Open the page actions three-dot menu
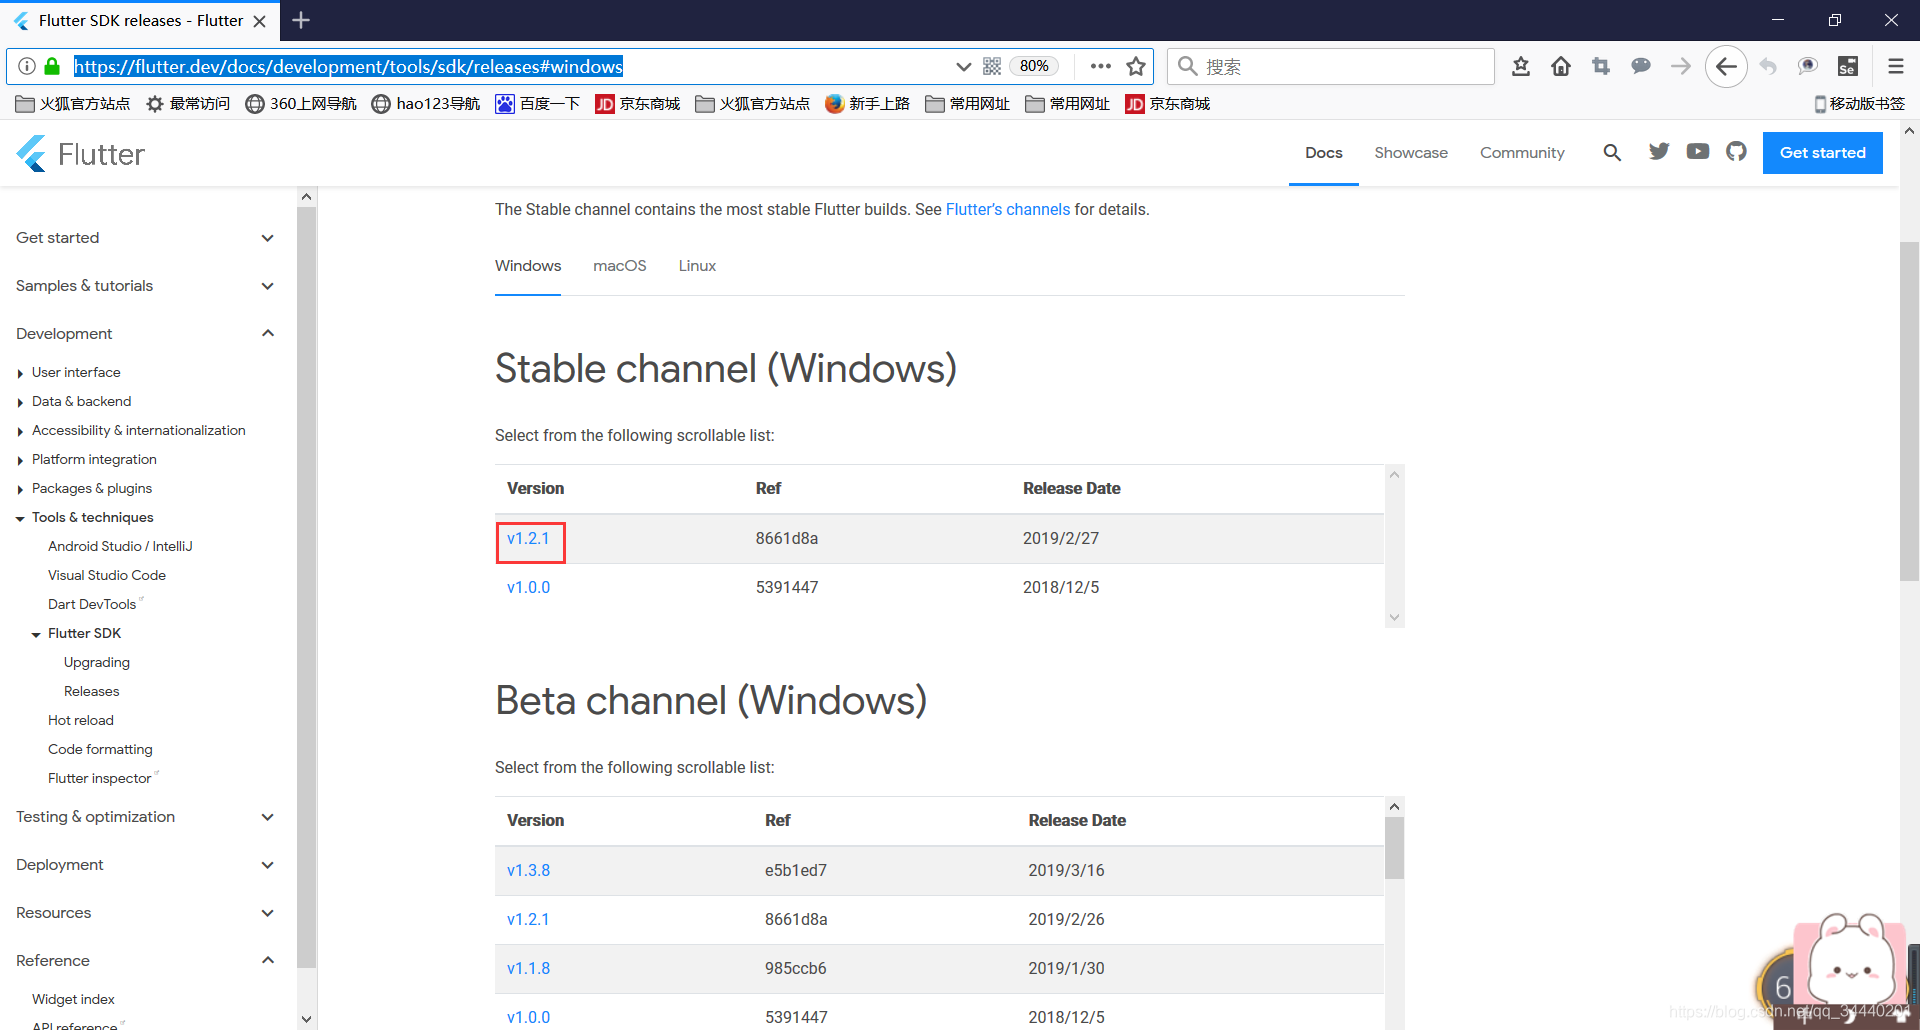Image resolution: width=1920 pixels, height=1030 pixels. point(1101,66)
